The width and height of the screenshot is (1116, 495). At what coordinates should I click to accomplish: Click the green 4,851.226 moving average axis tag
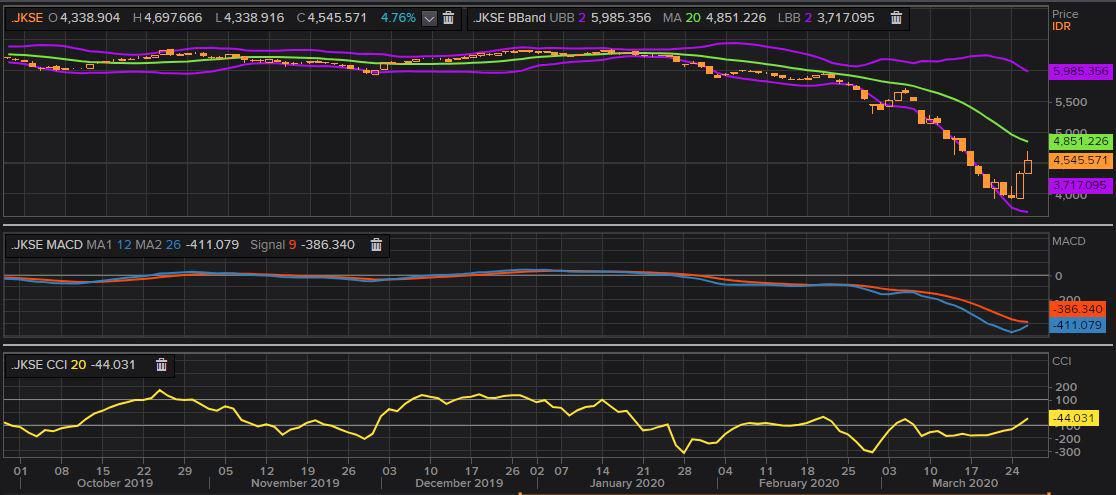coord(1080,142)
